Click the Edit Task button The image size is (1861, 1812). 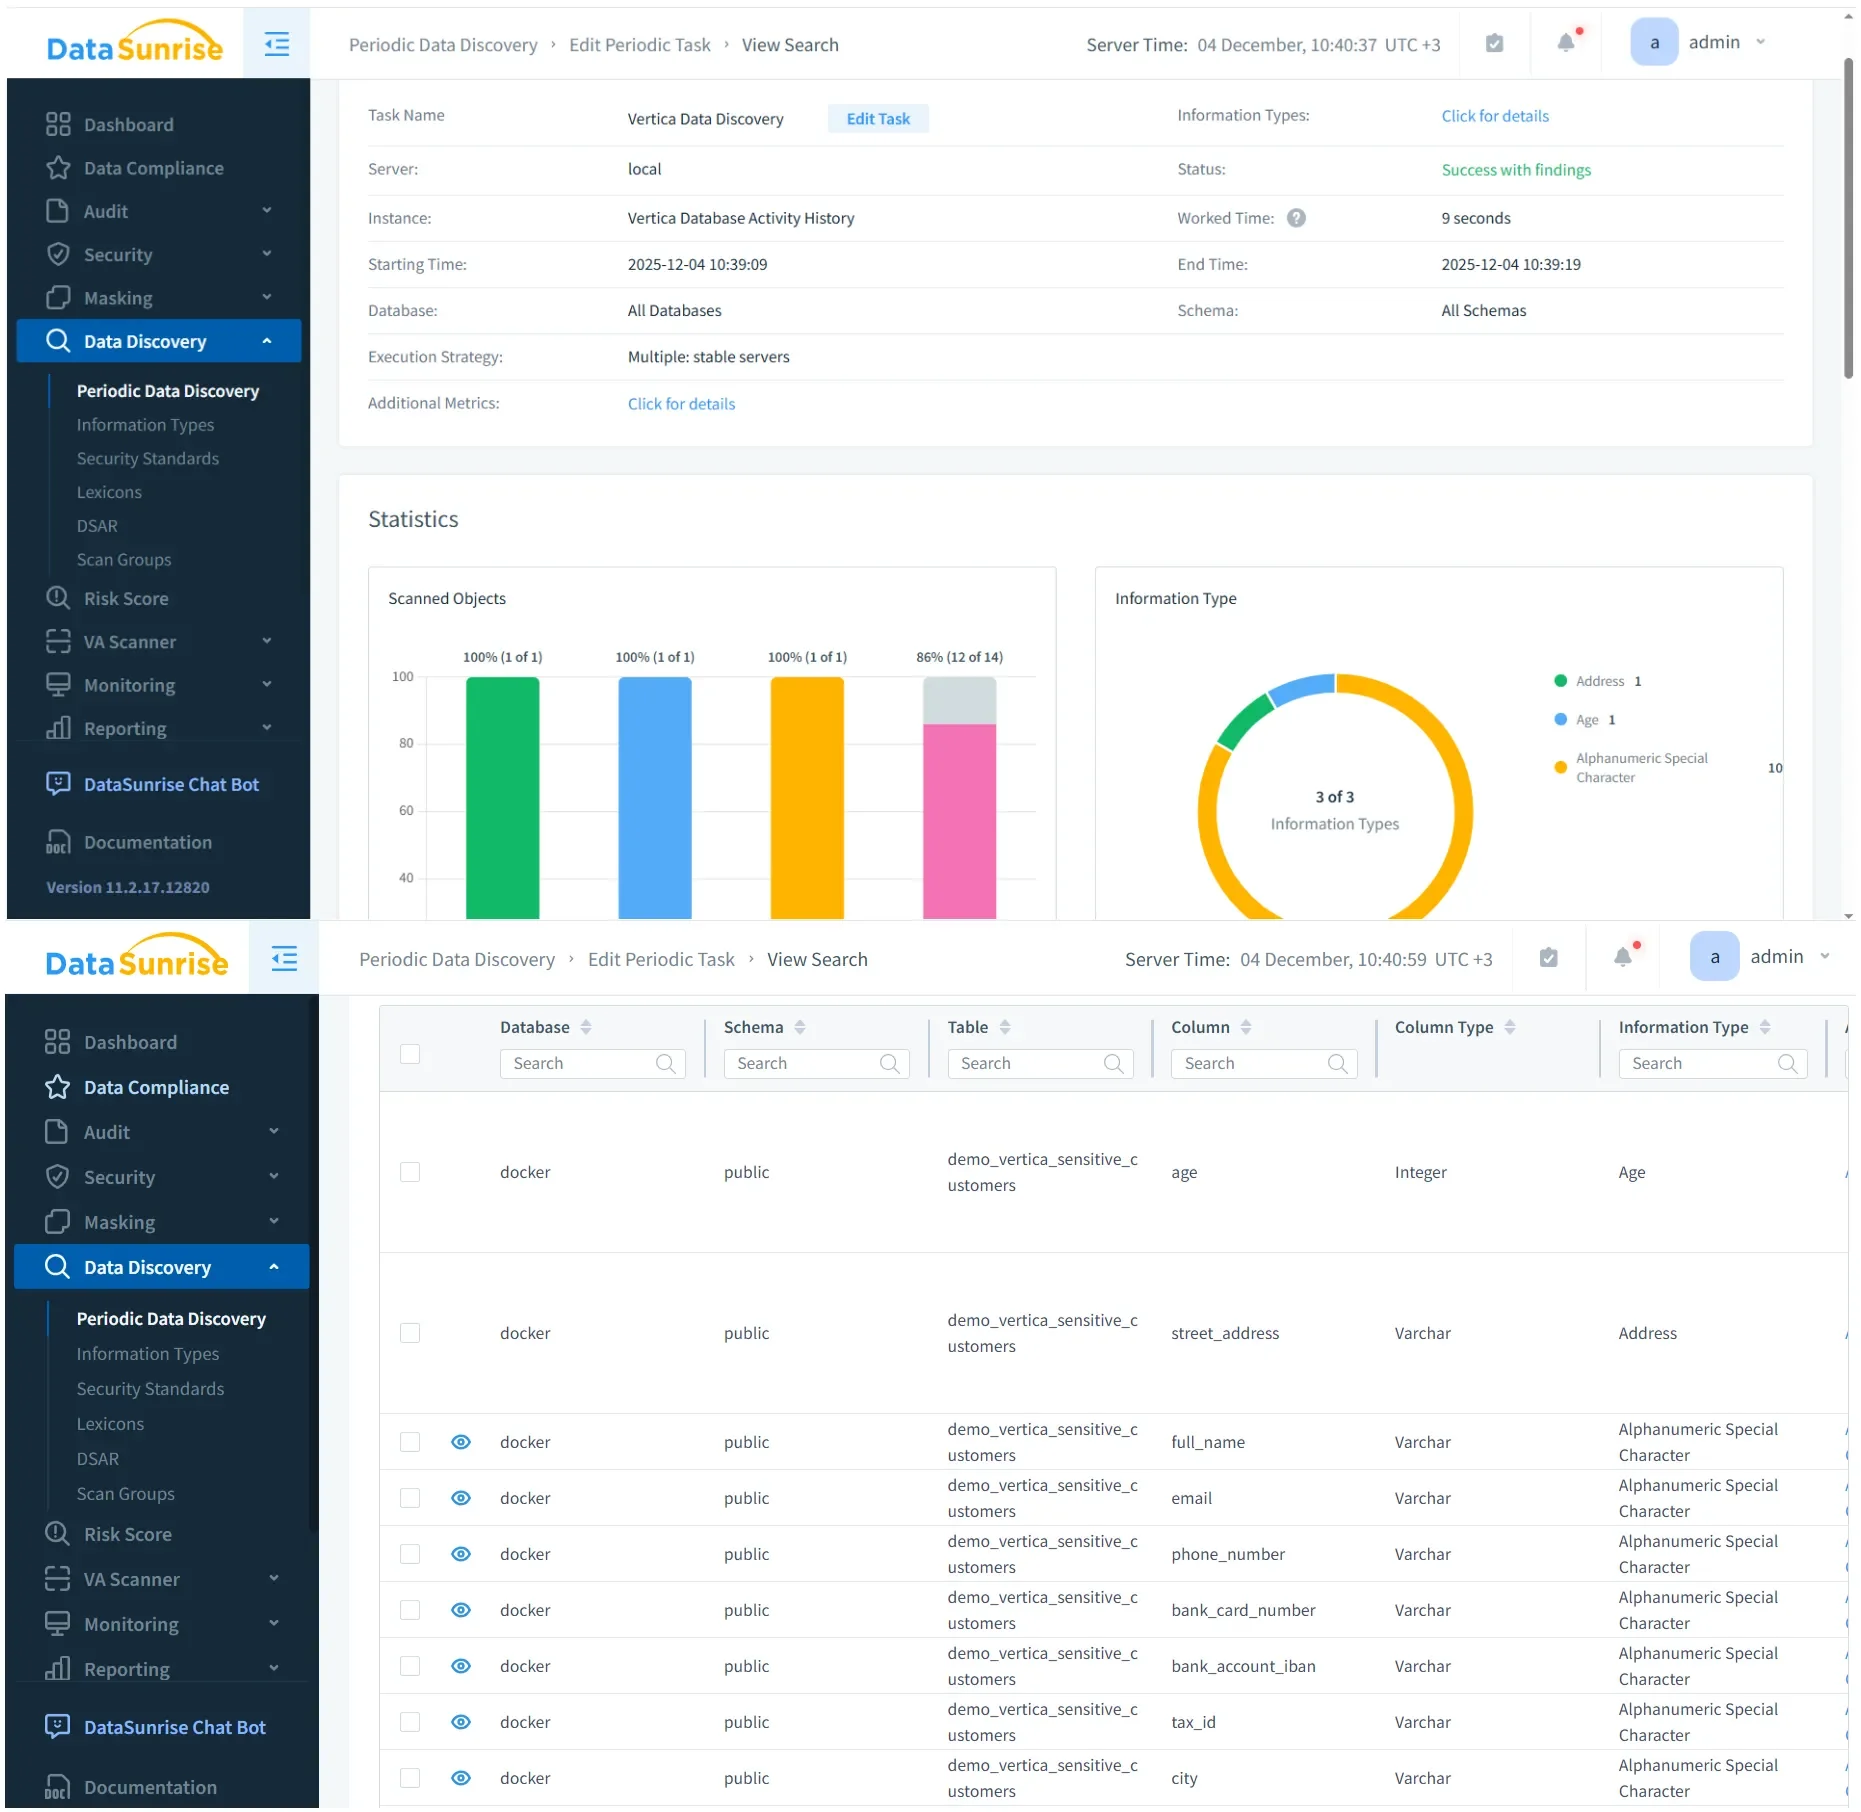877,118
